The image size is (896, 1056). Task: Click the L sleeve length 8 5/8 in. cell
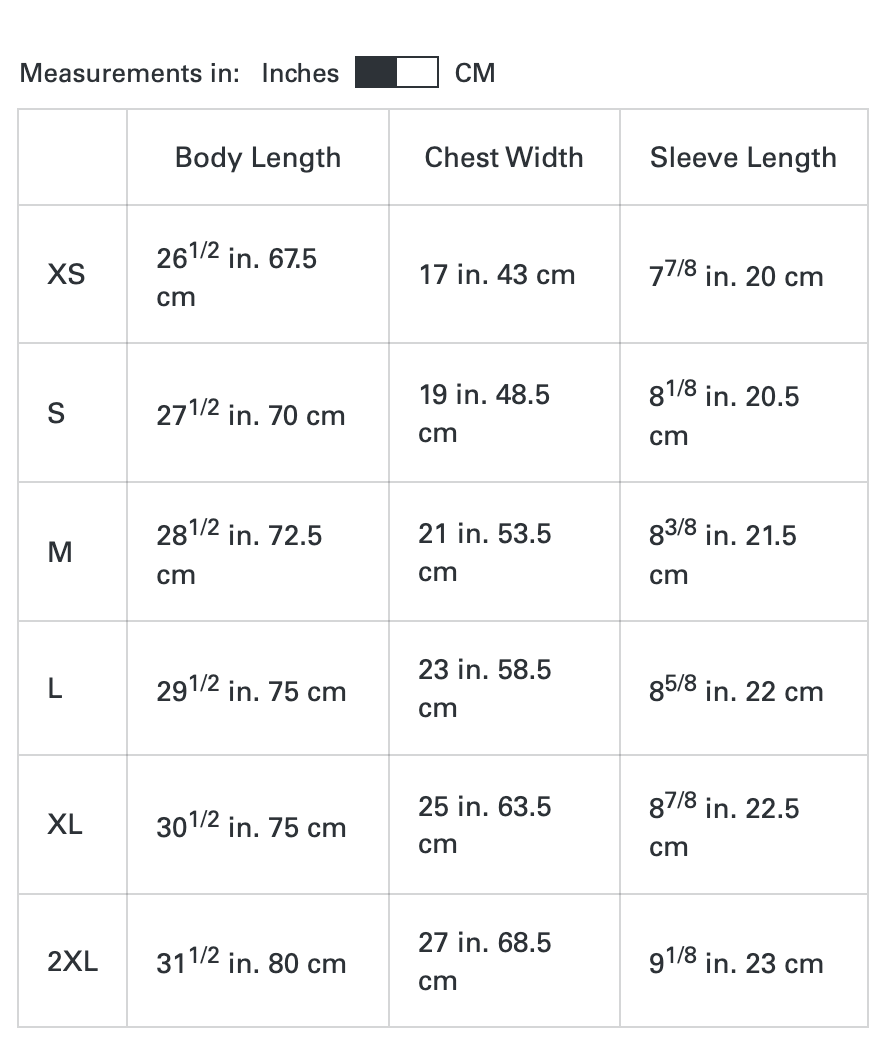click(736, 690)
